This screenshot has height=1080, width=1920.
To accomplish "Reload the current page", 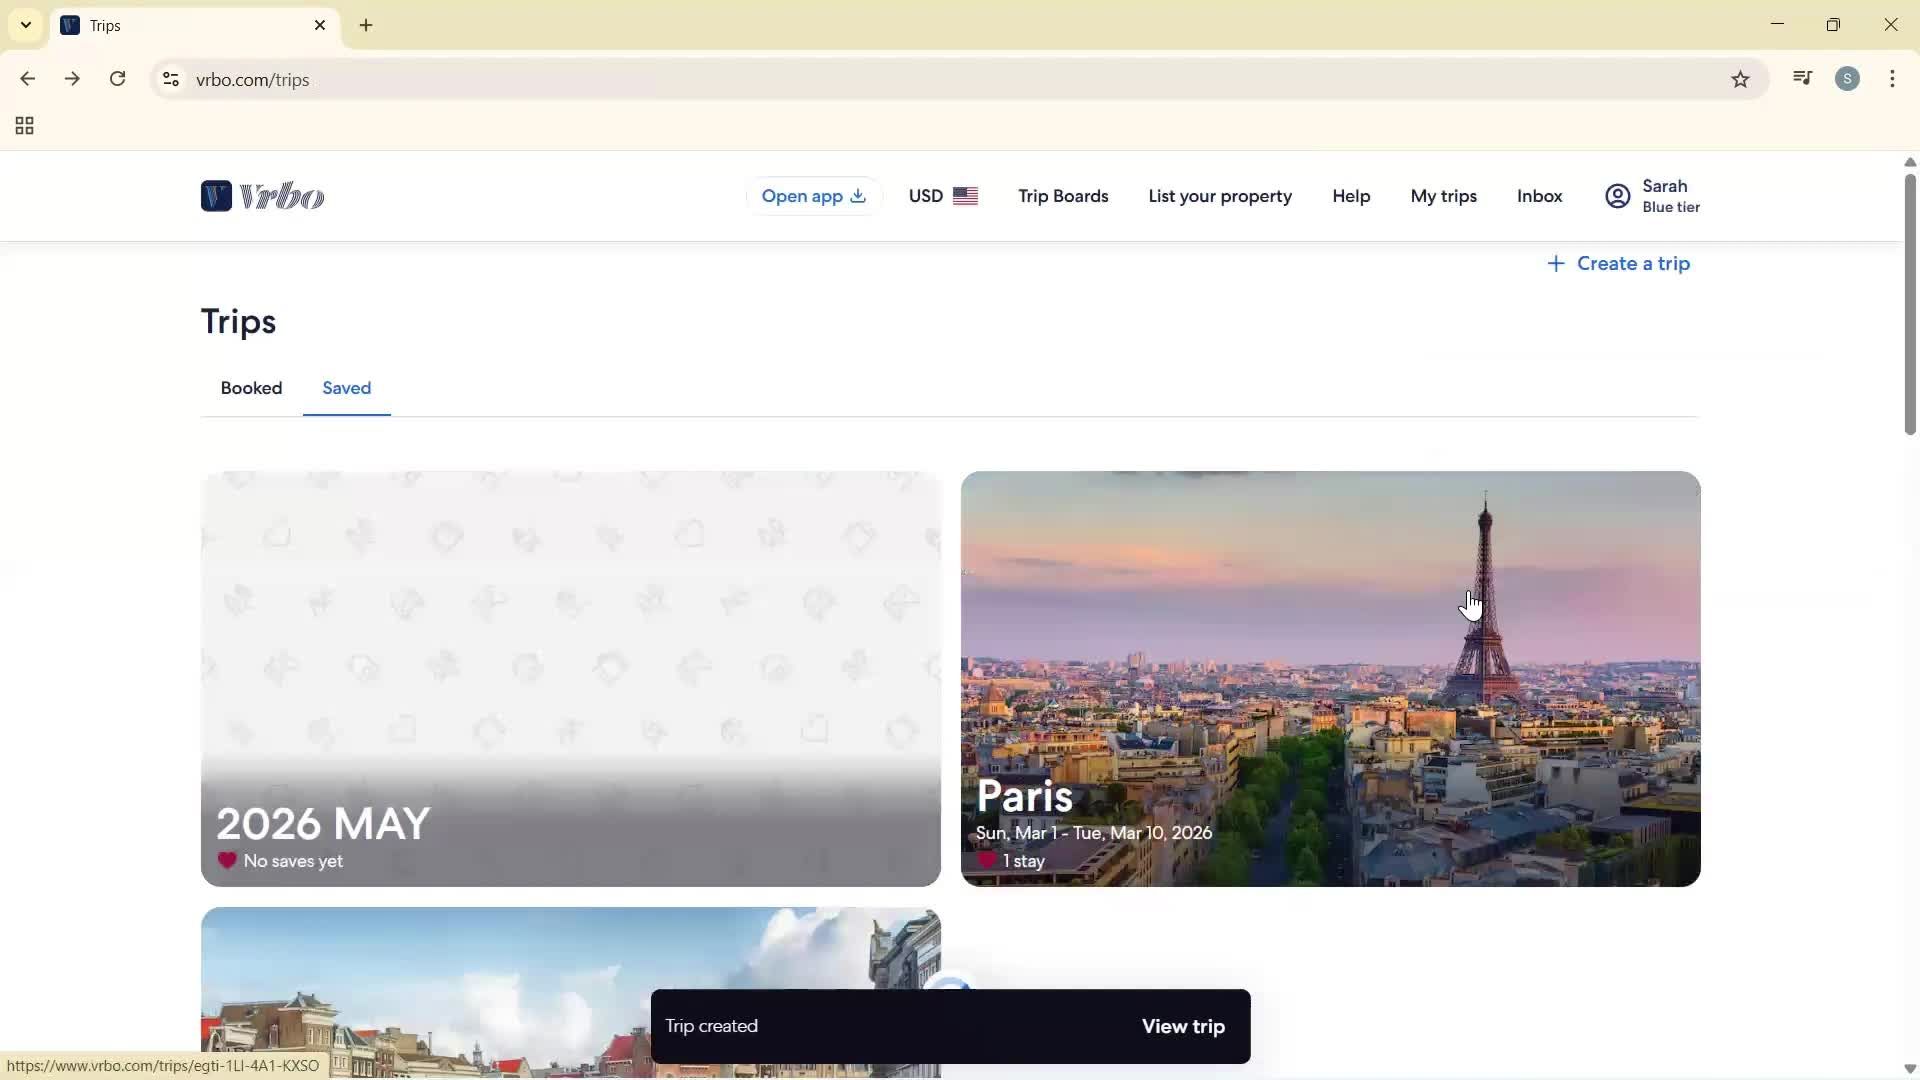I will (x=118, y=79).
